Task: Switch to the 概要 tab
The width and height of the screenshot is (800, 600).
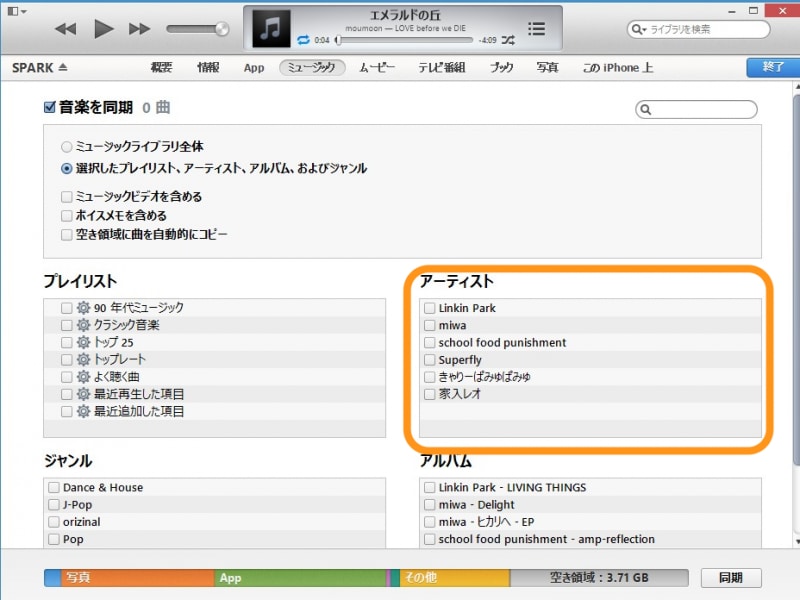Action: [161, 67]
